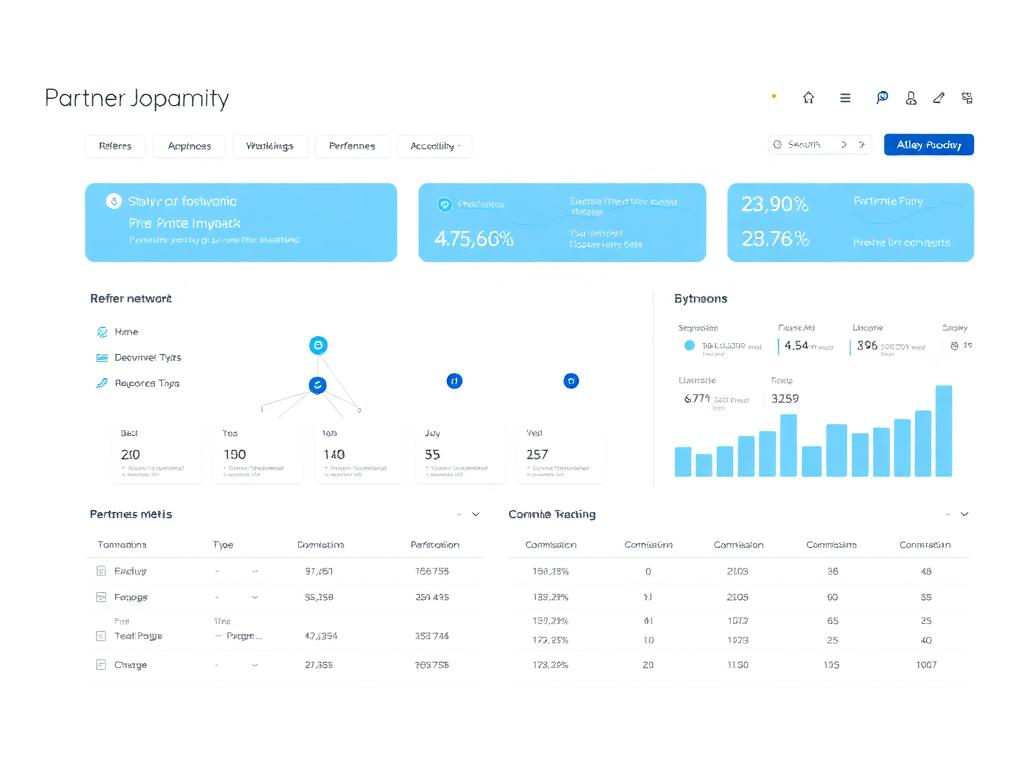Click the Atley Puodny button
This screenshot has width=1024, height=768.
click(x=928, y=144)
